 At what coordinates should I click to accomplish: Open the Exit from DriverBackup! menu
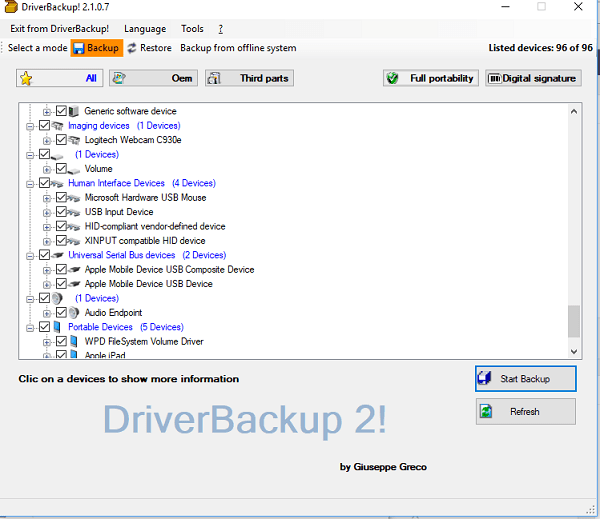(59, 29)
